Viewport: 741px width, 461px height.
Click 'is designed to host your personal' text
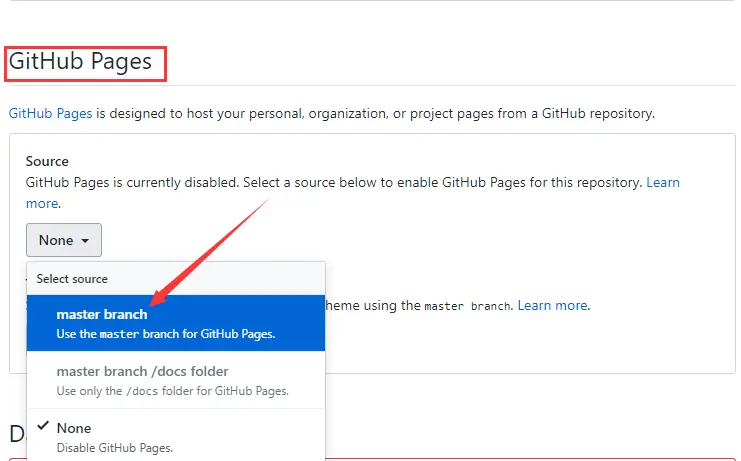[x=200, y=113]
